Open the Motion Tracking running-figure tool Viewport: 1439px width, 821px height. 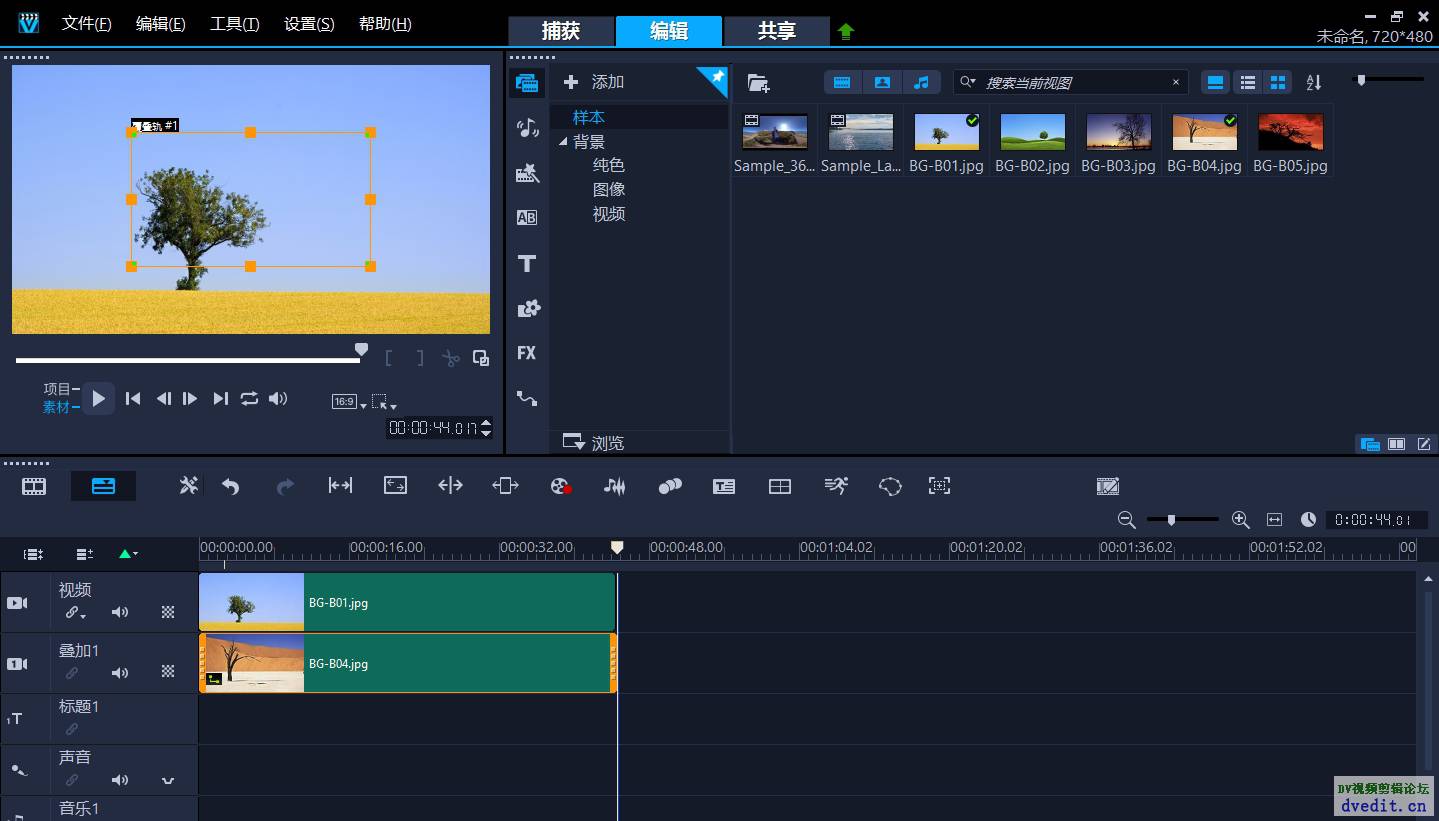tap(836, 486)
